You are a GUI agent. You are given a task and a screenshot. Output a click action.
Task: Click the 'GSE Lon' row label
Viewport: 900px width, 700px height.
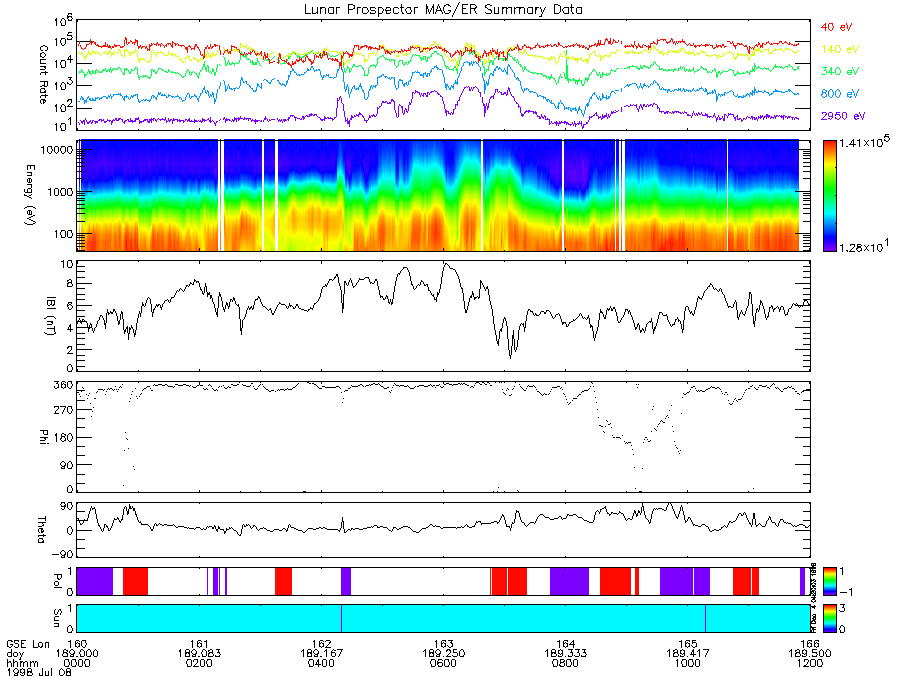point(28,644)
